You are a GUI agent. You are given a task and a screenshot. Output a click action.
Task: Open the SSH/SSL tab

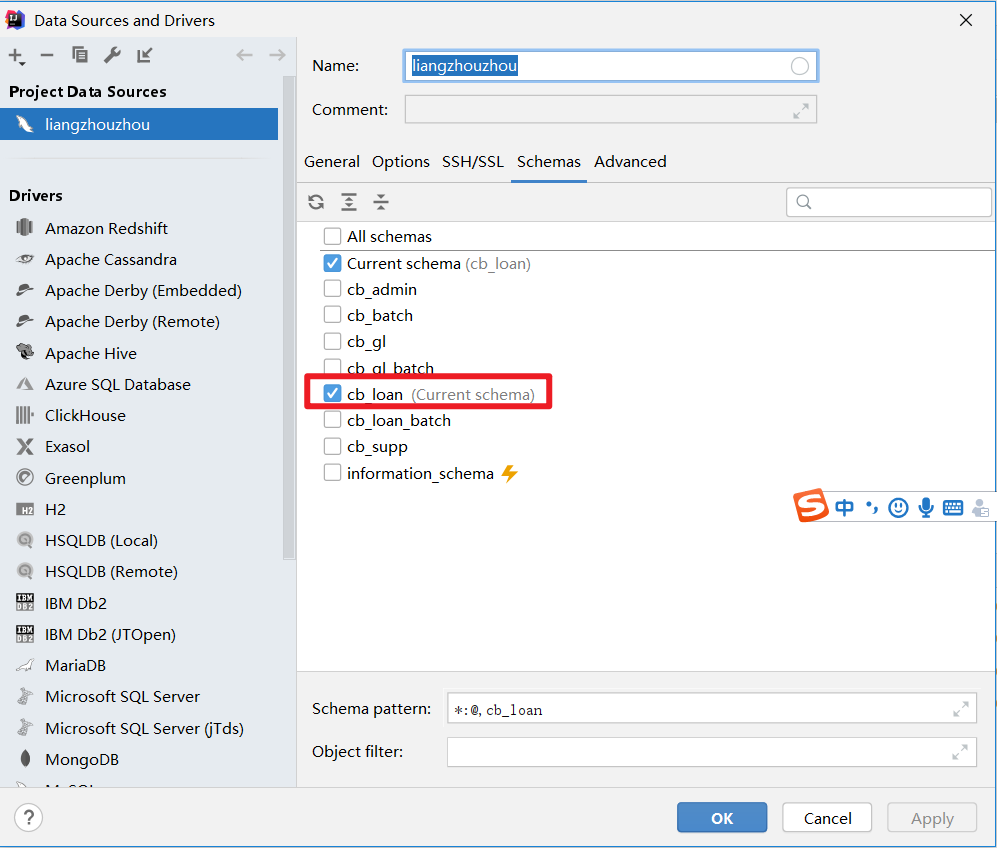click(472, 162)
